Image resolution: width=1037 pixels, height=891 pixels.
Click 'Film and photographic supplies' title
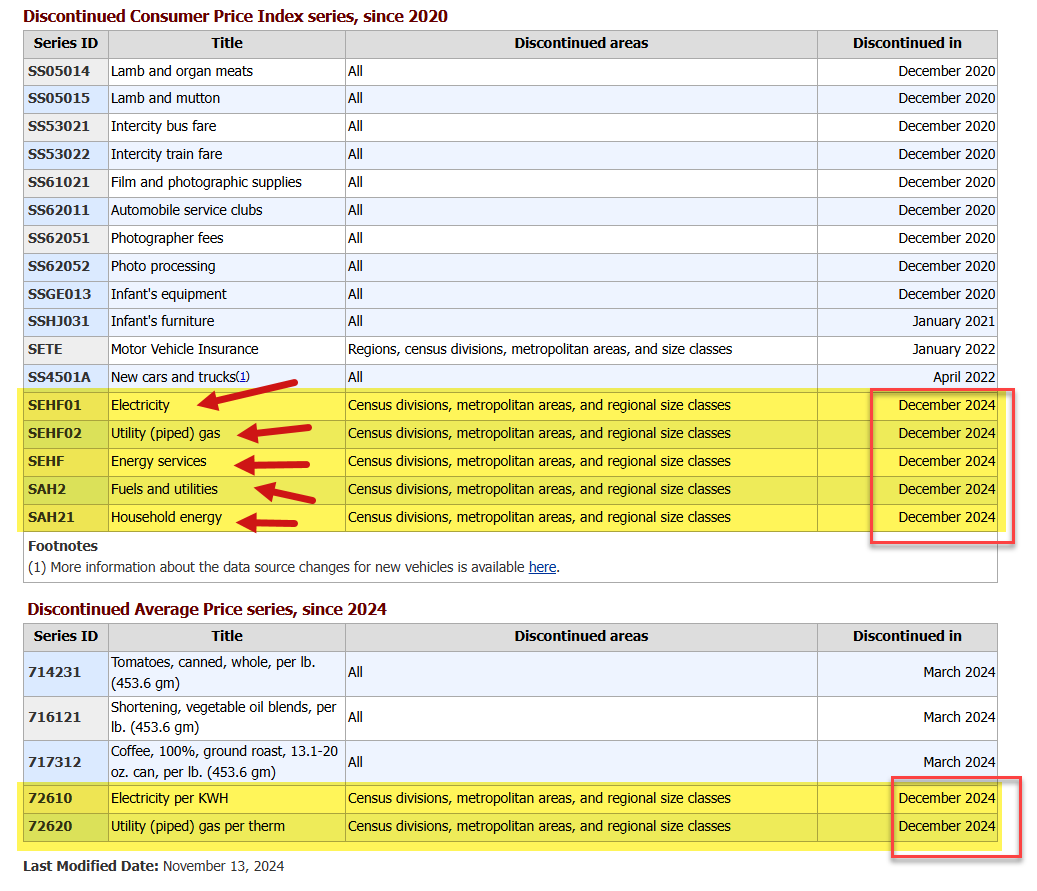coord(206,182)
